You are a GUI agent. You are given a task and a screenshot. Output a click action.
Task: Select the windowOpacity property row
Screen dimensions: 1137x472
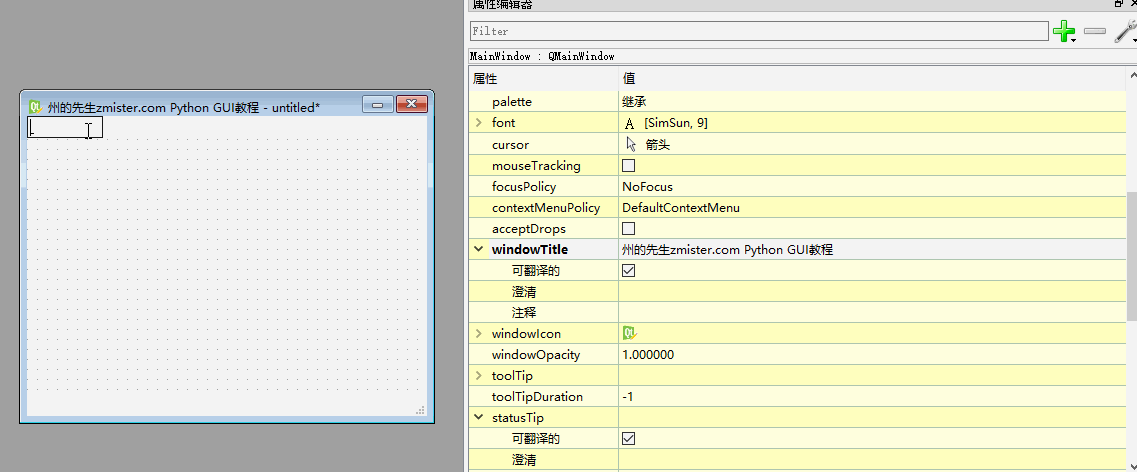tap(798, 355)
